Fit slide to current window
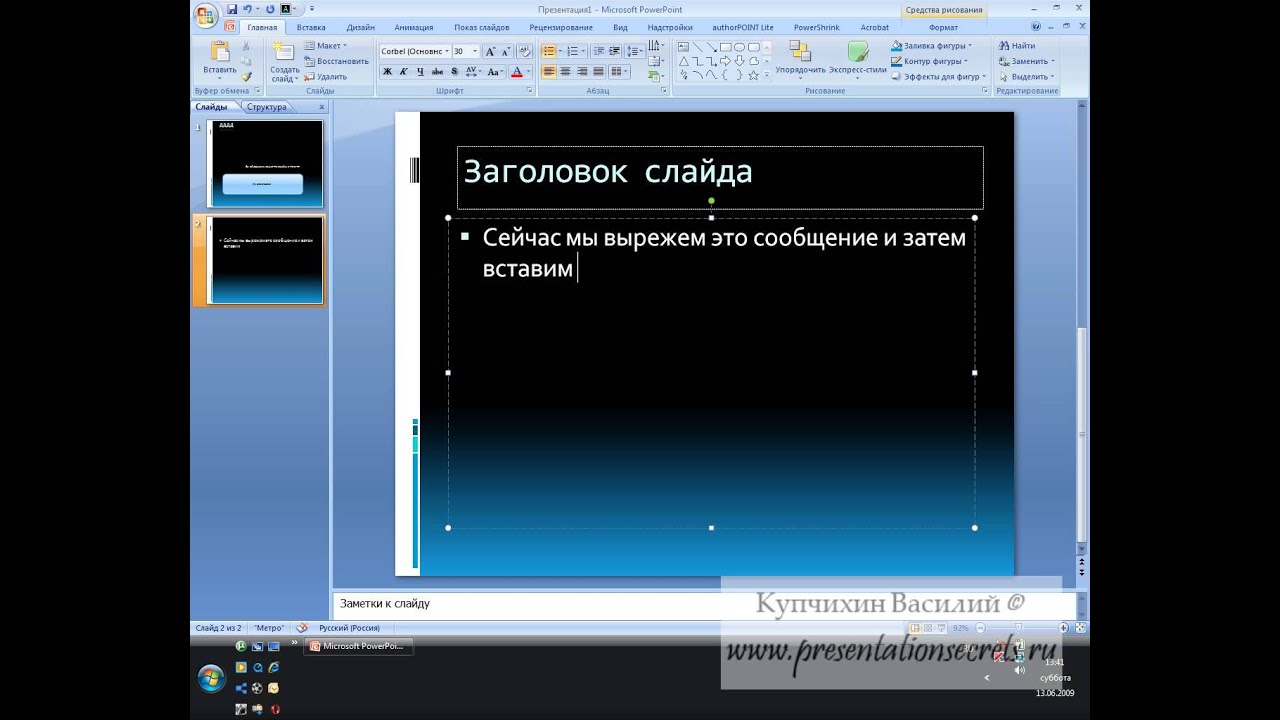This screenshot has width=1280, height=720. pos(1081,628)
